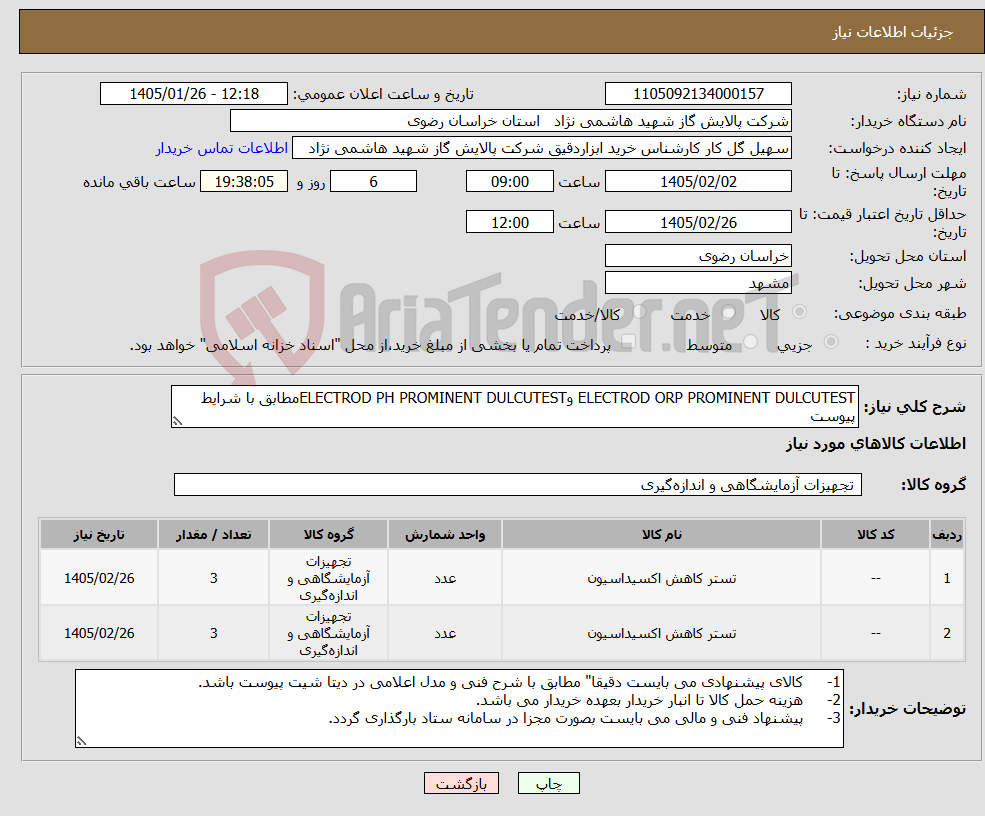Screen dimensions: 985x816
Task: Click the goods group field تجهیزات آزمایشگاهی
Action: pos(518,485)
